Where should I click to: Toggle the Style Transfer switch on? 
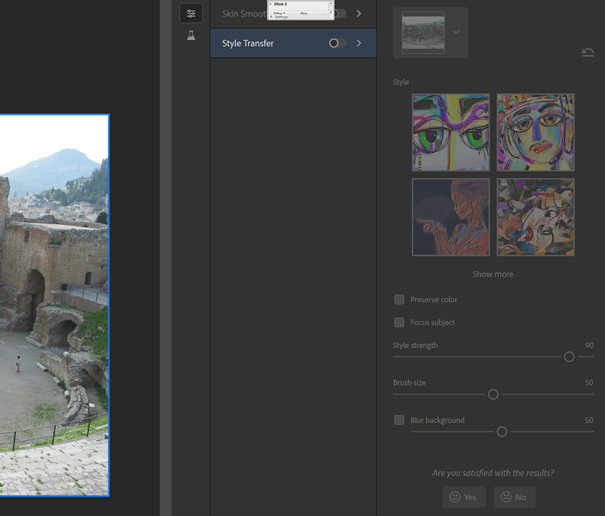(x=337, y=43)
